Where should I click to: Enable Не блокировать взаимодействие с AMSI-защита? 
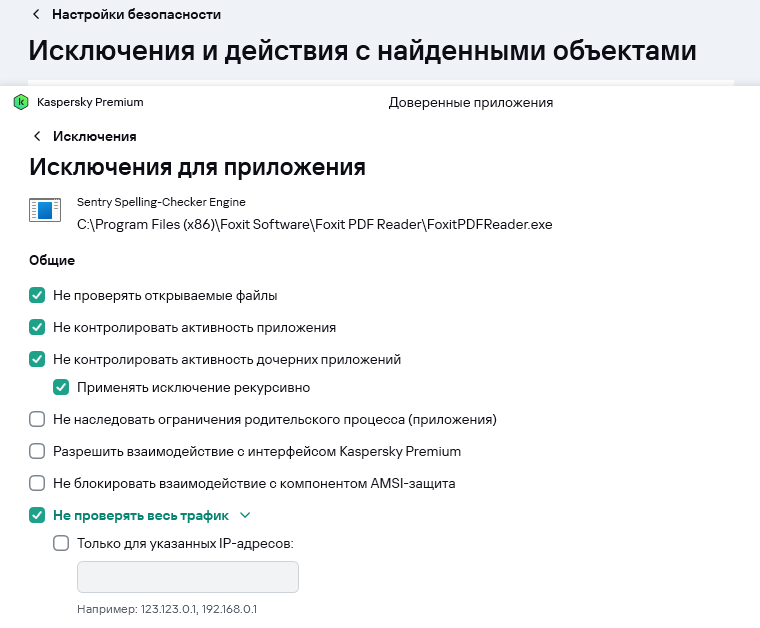(37, 483)
